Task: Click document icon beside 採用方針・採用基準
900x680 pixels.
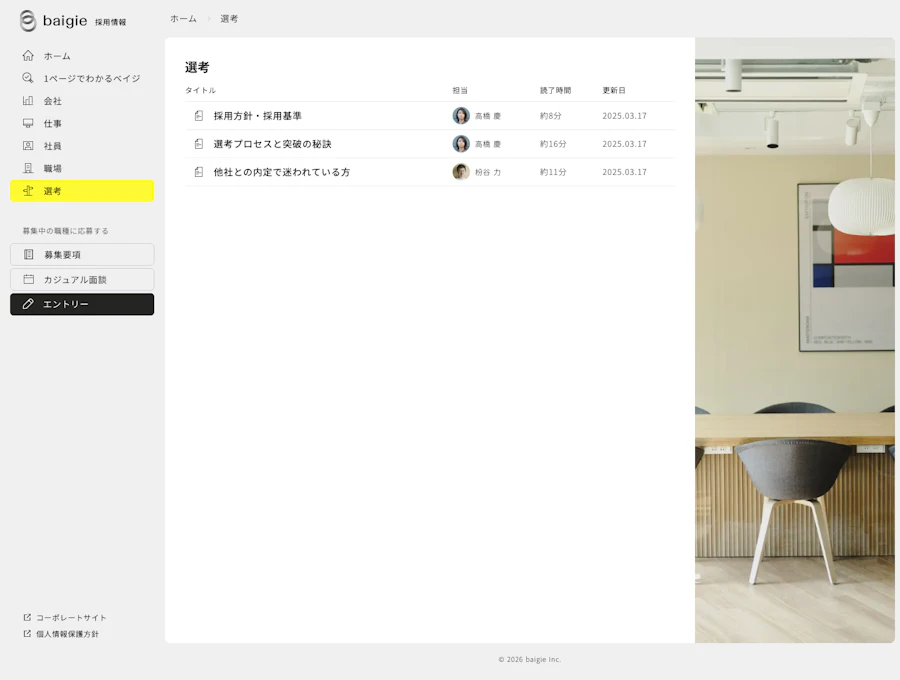Action: (x=199, y=116)
